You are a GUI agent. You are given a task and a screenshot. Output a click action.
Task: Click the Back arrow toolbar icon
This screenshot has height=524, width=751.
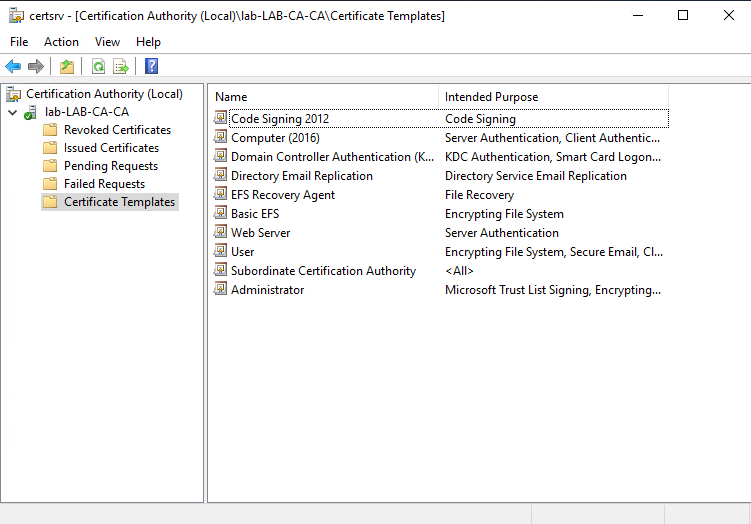[13, 67]
